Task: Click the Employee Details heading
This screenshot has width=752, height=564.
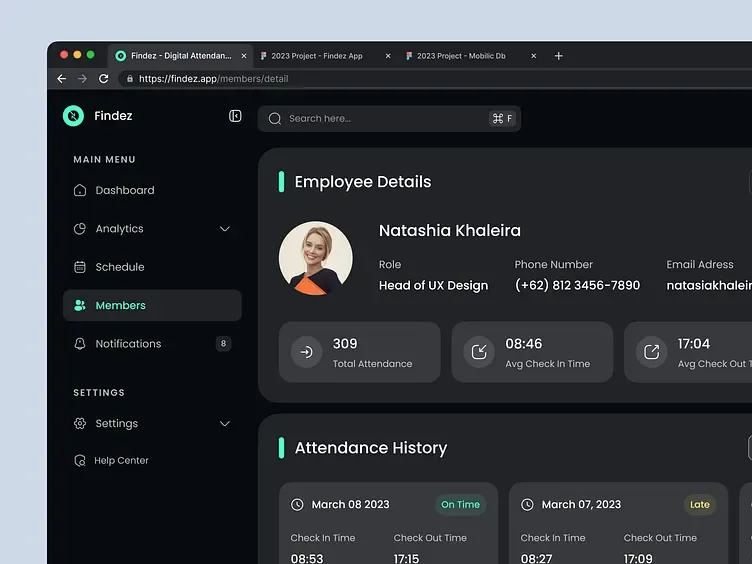Action: click(363, 182)
